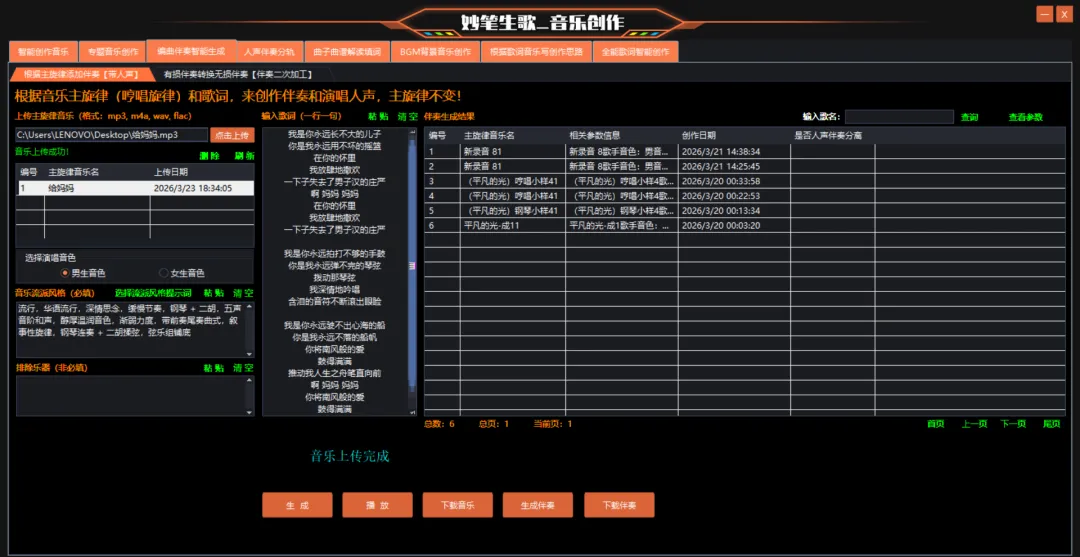Click the 播放 playback button
The width and height of the screenshot is (1080, 557).
click(377, 505)
